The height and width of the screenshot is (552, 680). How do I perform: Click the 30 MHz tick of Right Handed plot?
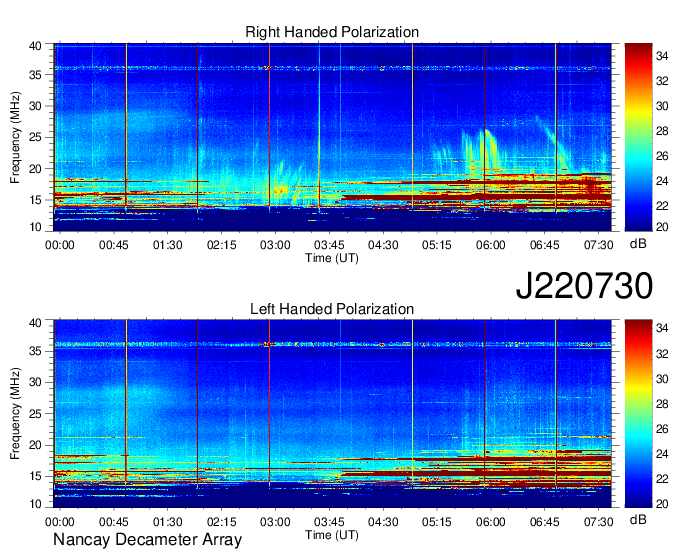tap(36, 106)
